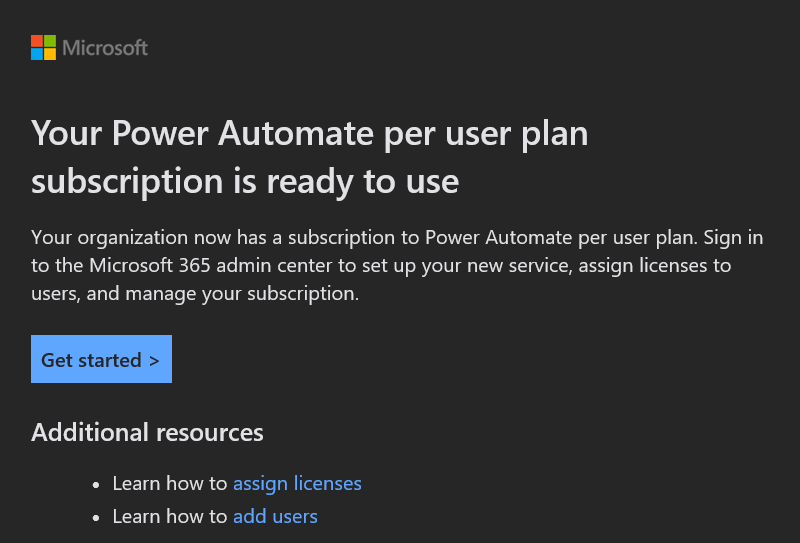Follow the add users link
Viewport: 800px width, 543px height.
[x=276, y=516]
